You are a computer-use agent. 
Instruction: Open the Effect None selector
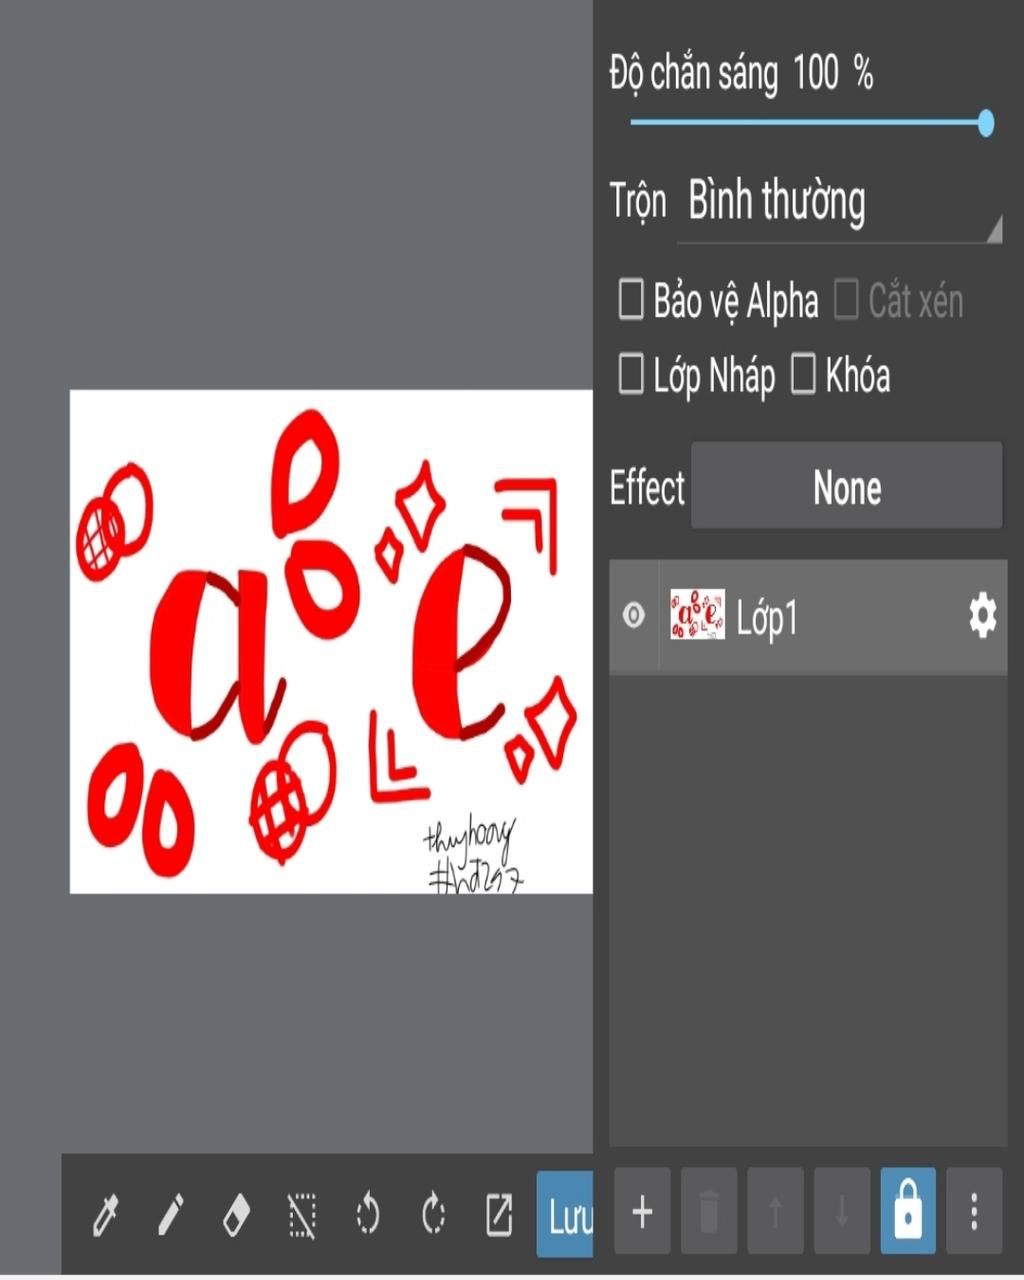tap(846, 487)
